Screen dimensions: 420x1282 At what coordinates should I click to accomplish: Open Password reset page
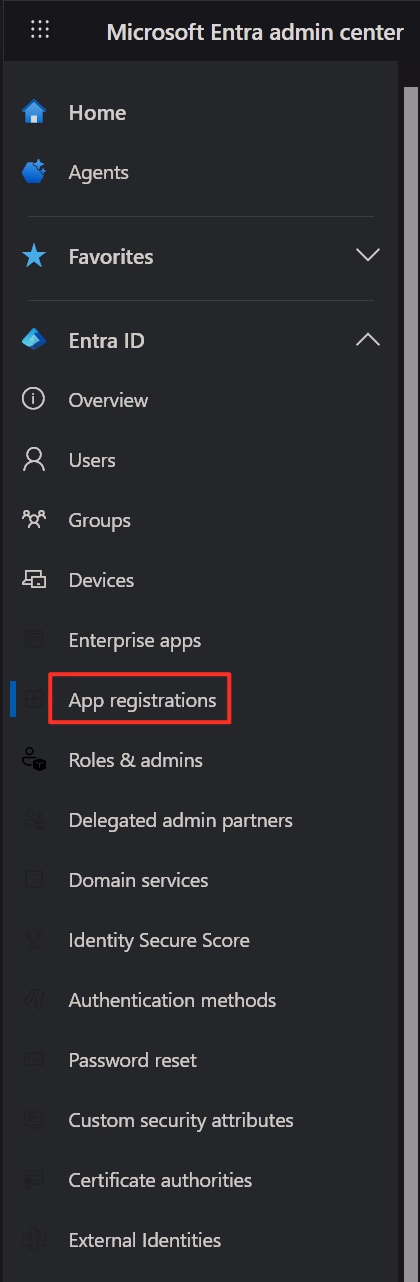point(133,1060)
